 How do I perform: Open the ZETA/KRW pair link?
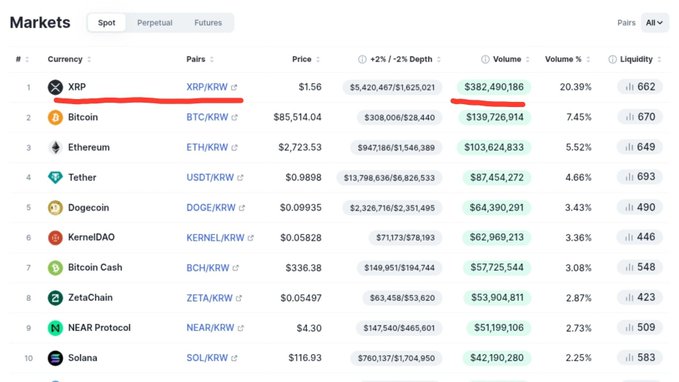(210, 298)
